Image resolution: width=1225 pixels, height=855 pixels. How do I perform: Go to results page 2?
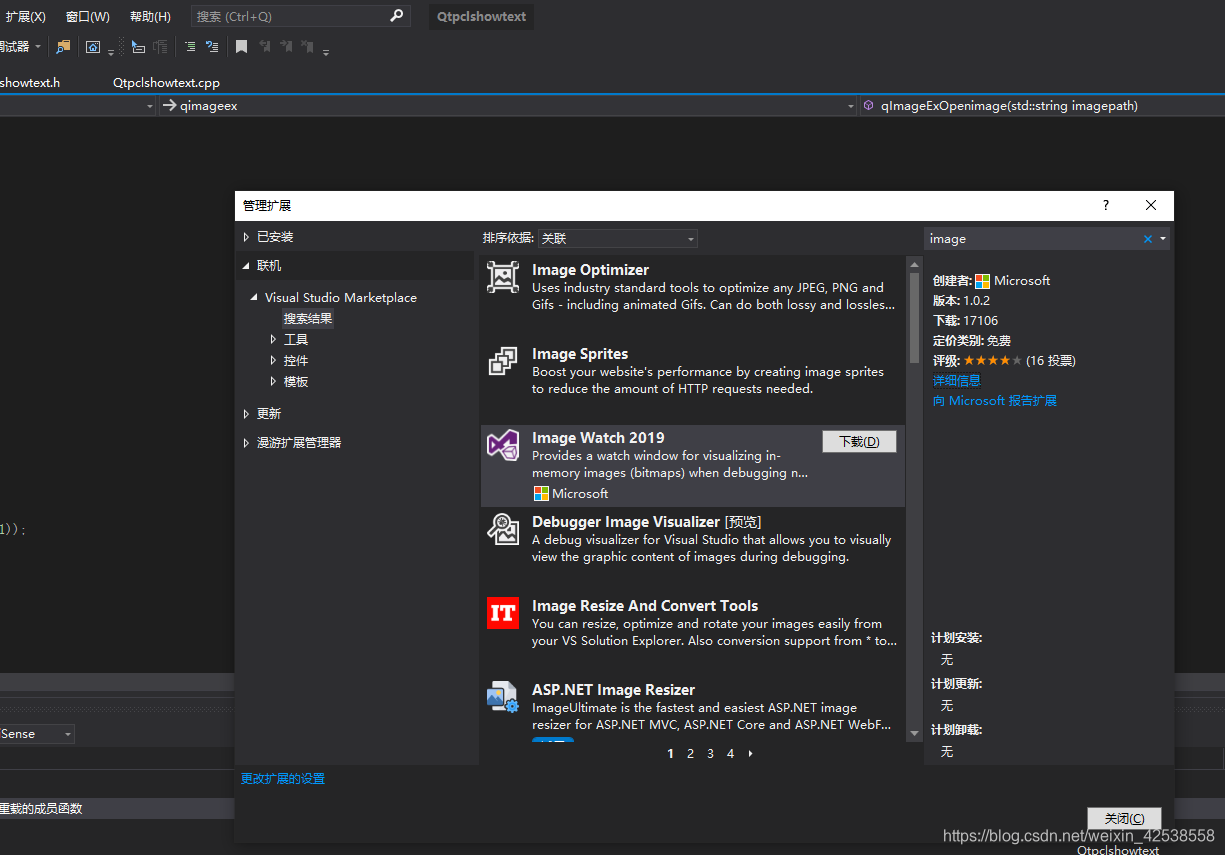690,754
